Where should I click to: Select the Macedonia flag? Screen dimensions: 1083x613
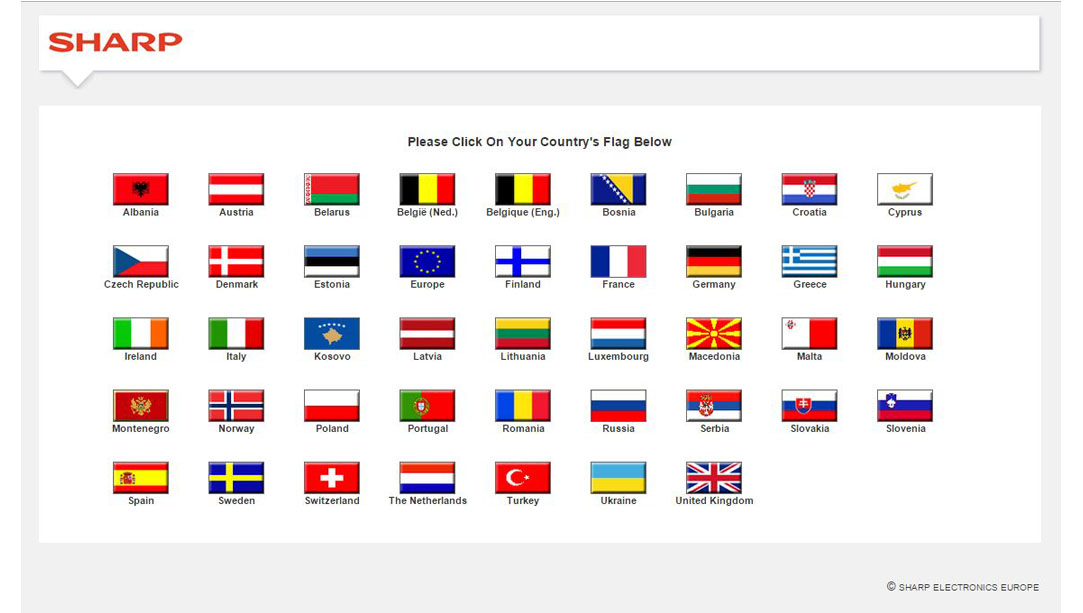click(x=713, y=333)
